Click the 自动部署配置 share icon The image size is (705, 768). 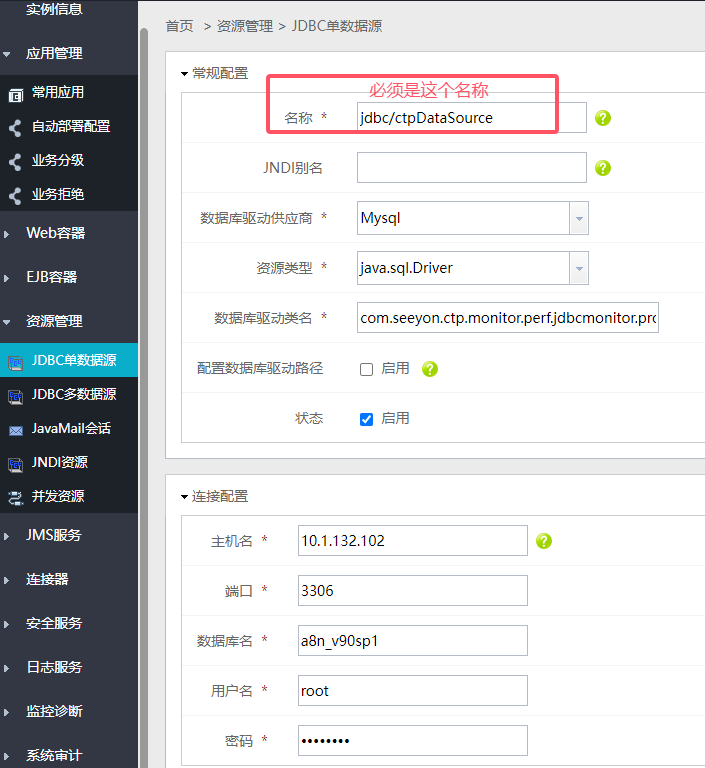pyautogui.click(x=16, y=128)
